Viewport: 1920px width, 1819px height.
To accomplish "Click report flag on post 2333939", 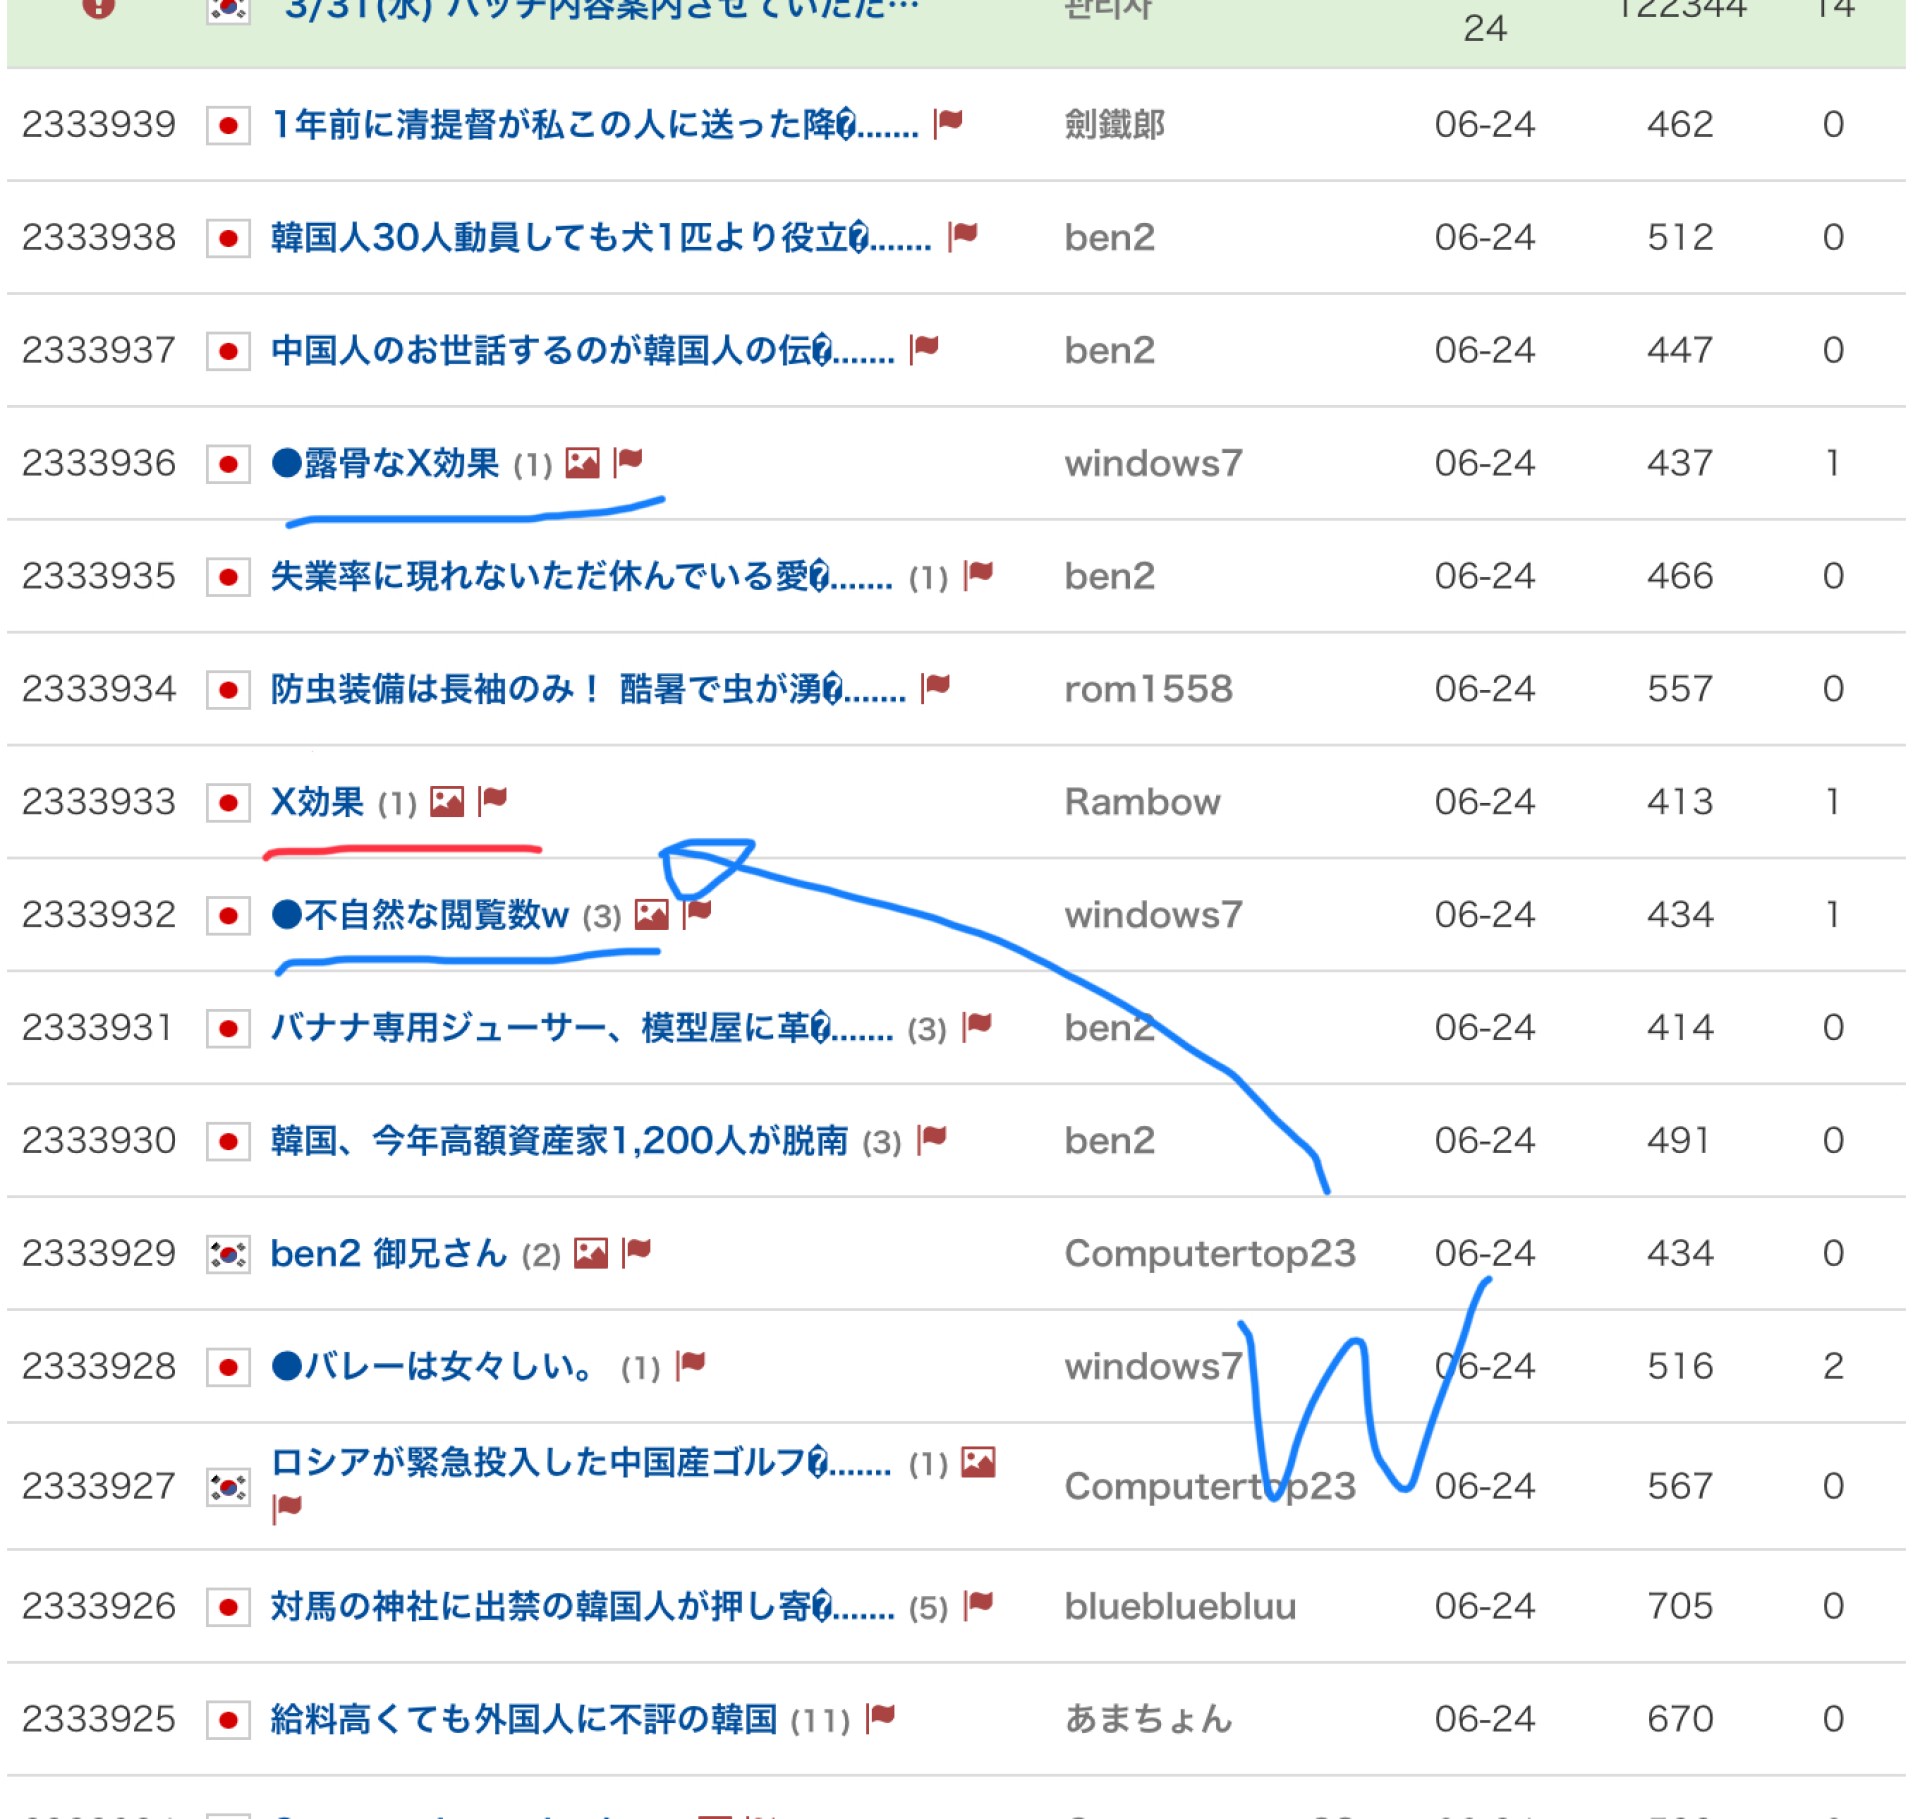I will point(948,123).
